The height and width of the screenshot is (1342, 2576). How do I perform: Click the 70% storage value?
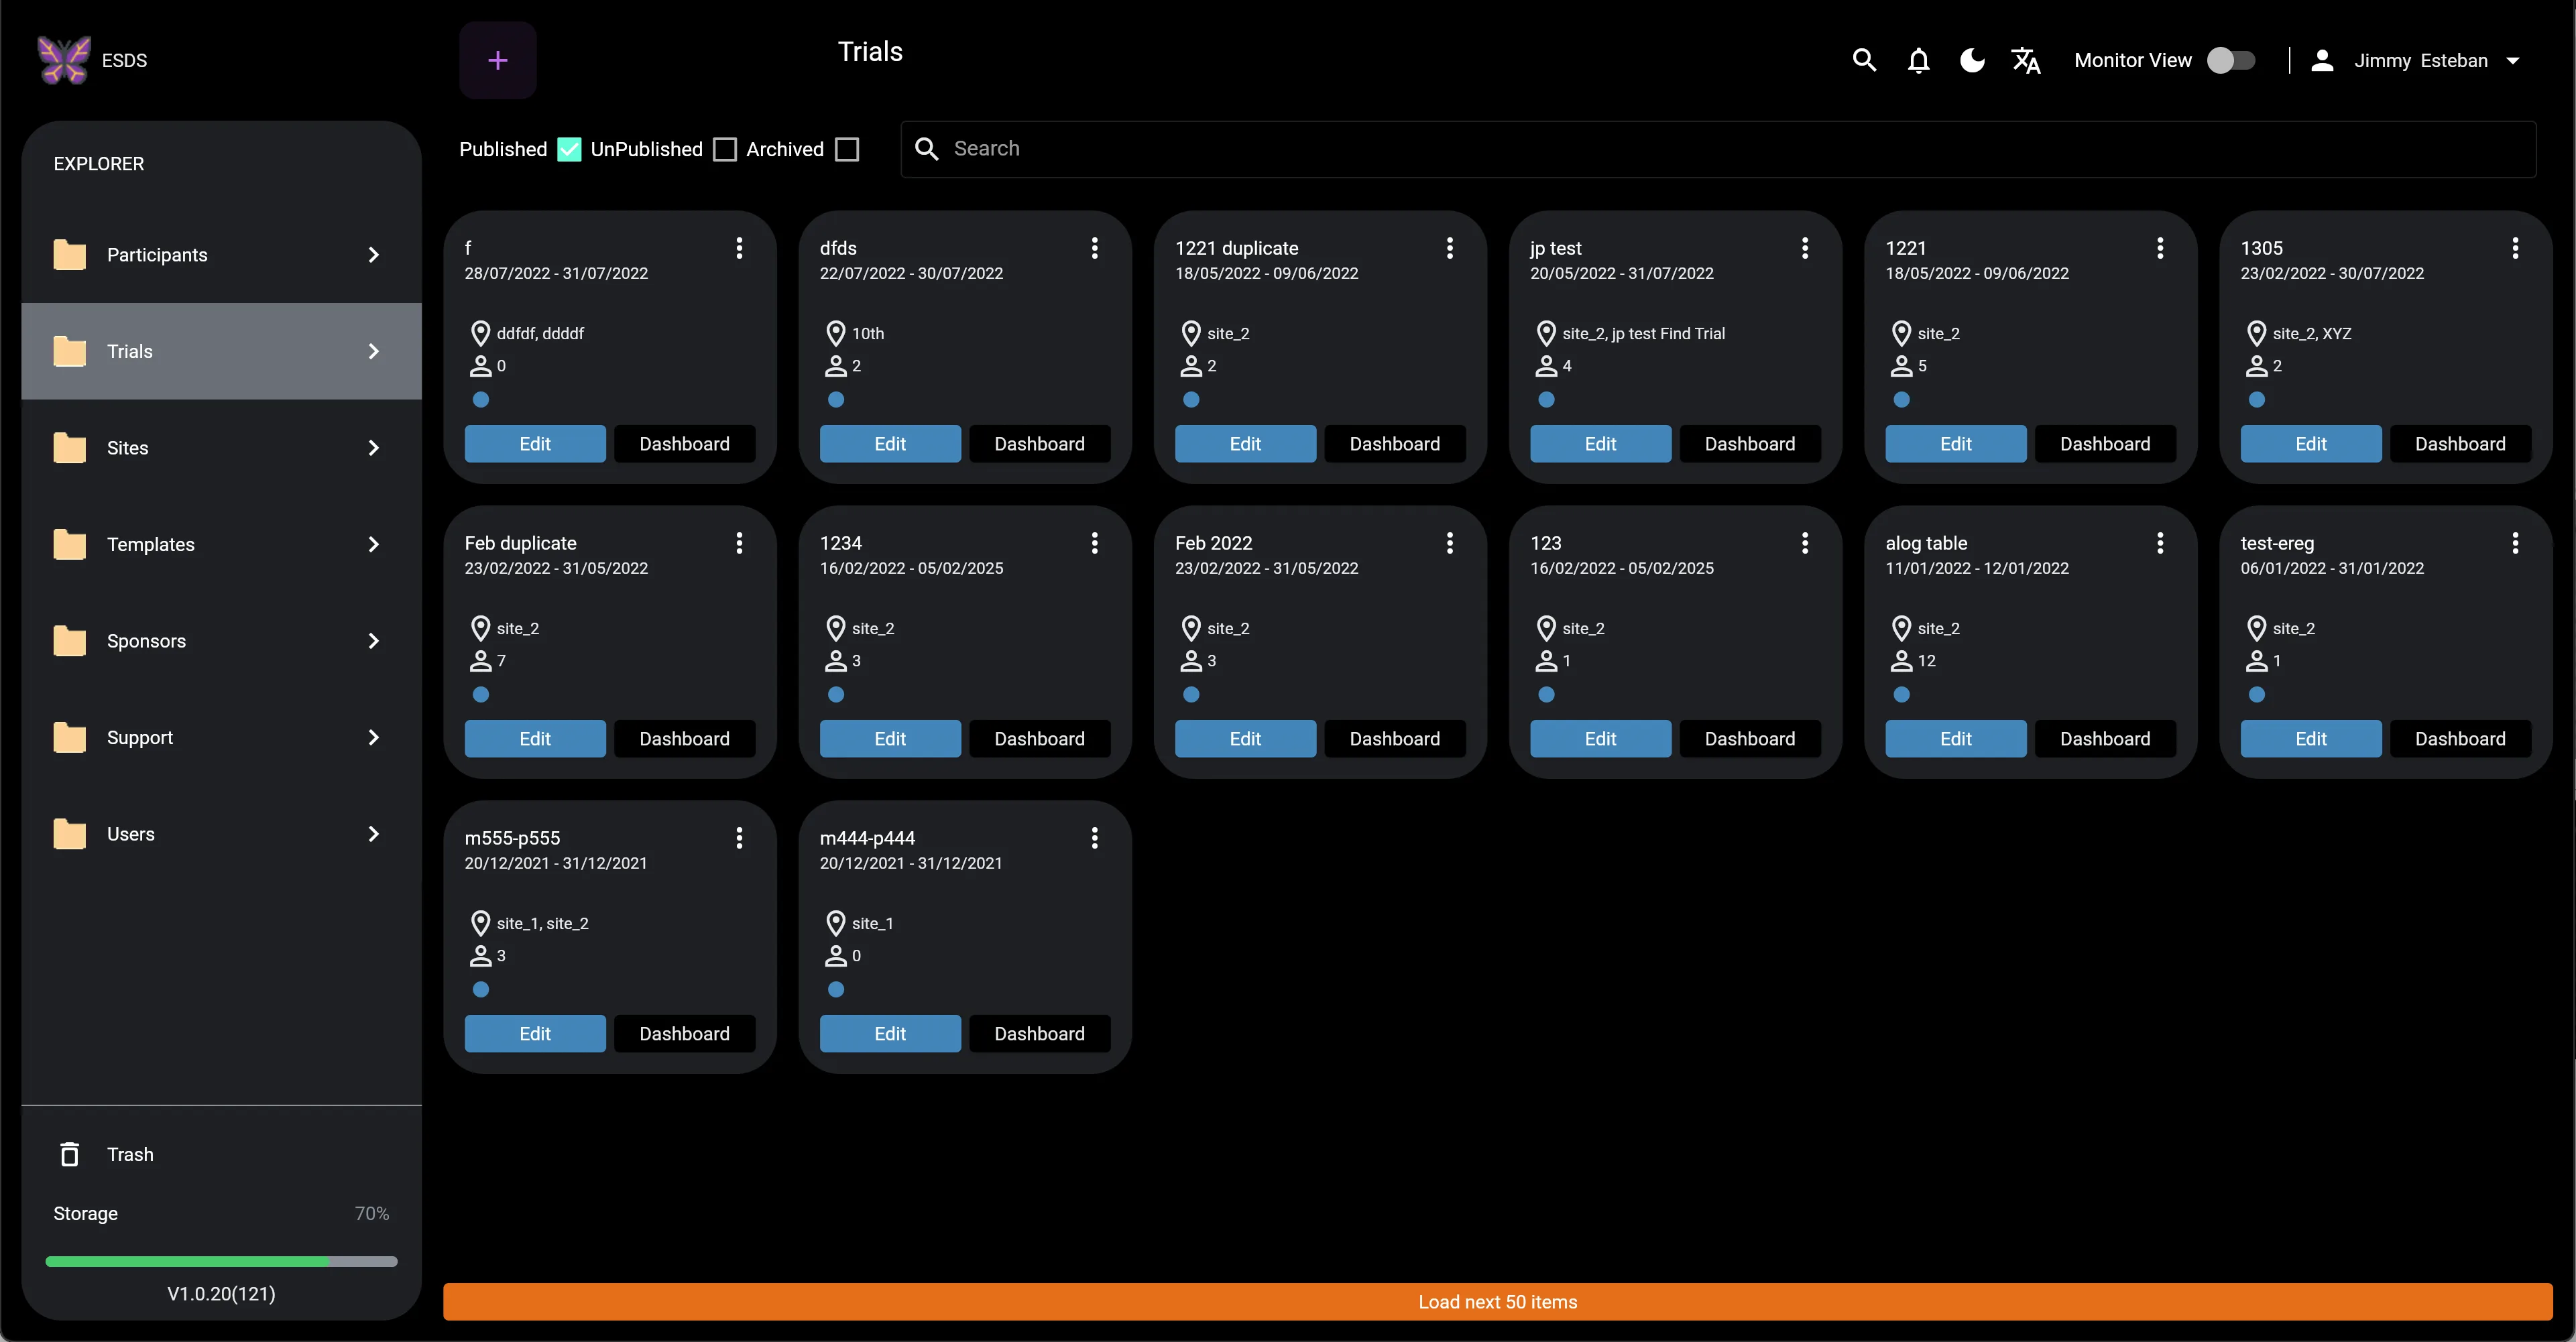[372, 1213]
